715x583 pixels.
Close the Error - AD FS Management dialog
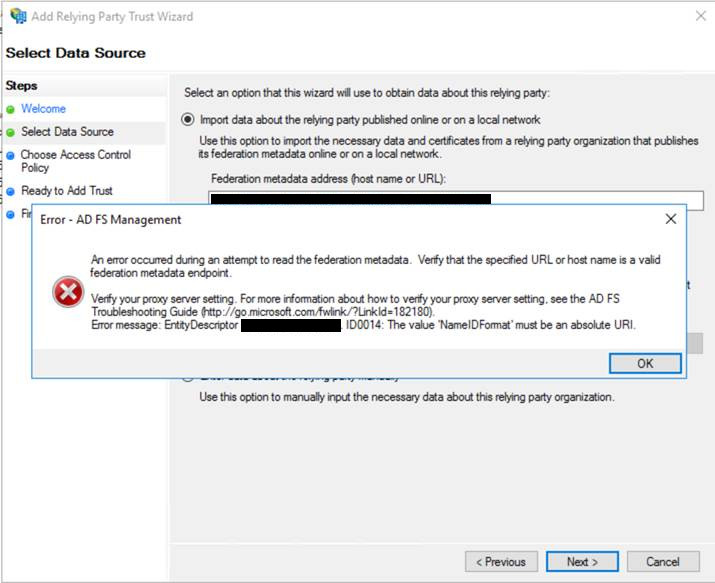coord(670,219)
